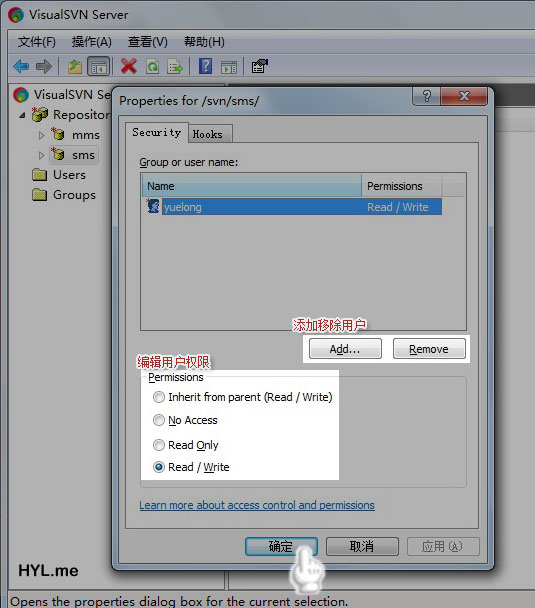Click the blue Help question mark icon
This screenshot has height=608, width=535.
(x=205, y=66)
